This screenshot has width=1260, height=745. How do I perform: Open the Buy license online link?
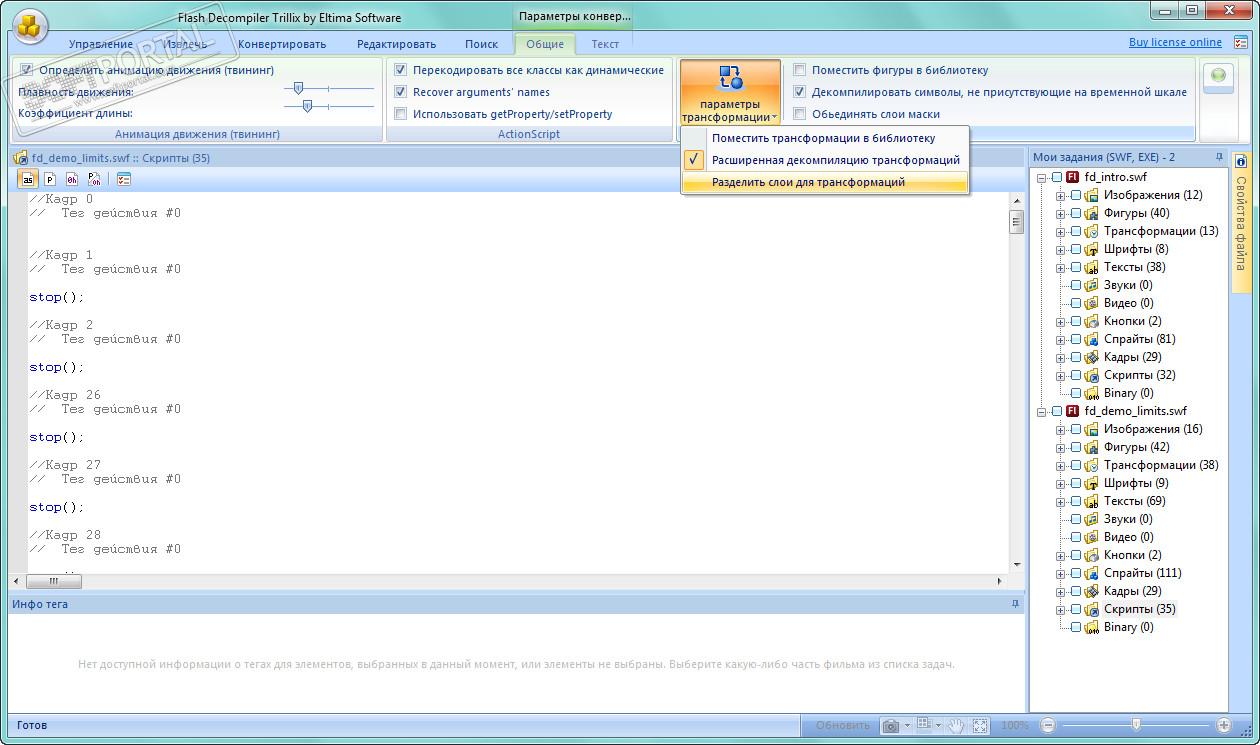click(x=1175, y=42)
